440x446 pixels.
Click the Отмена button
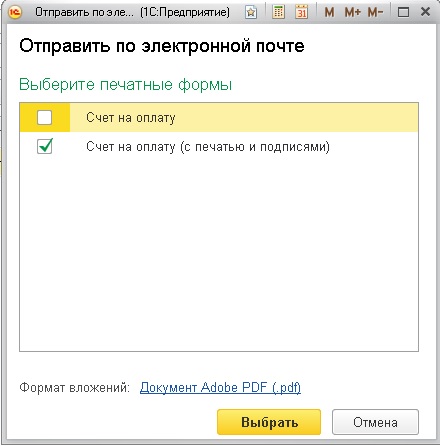pyautogui.click(x=375, y=422)
